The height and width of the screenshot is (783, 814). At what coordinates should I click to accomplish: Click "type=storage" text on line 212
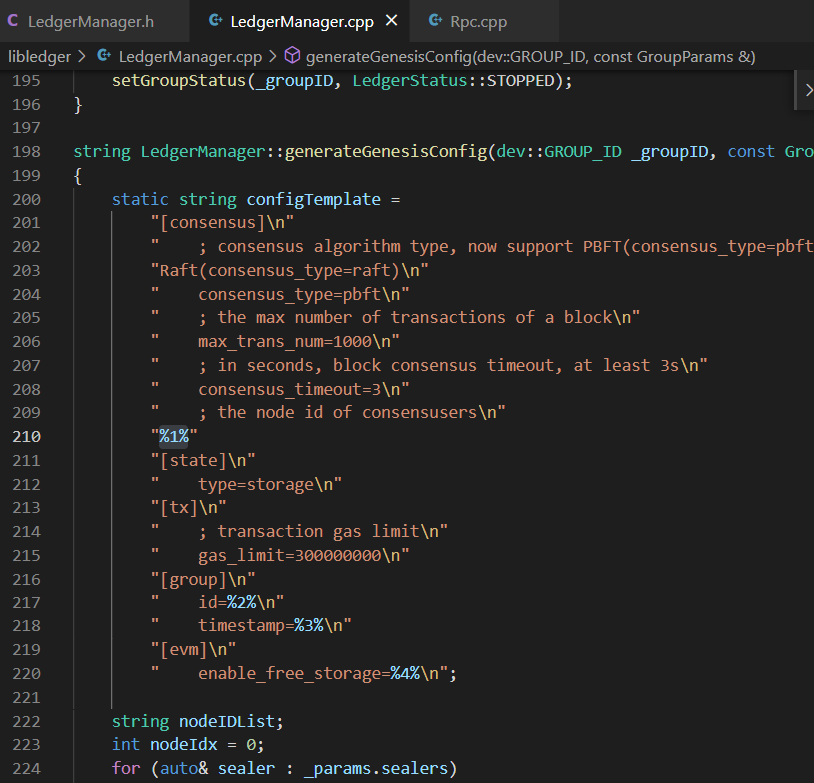pyautogui.click(x=256, y=484)
